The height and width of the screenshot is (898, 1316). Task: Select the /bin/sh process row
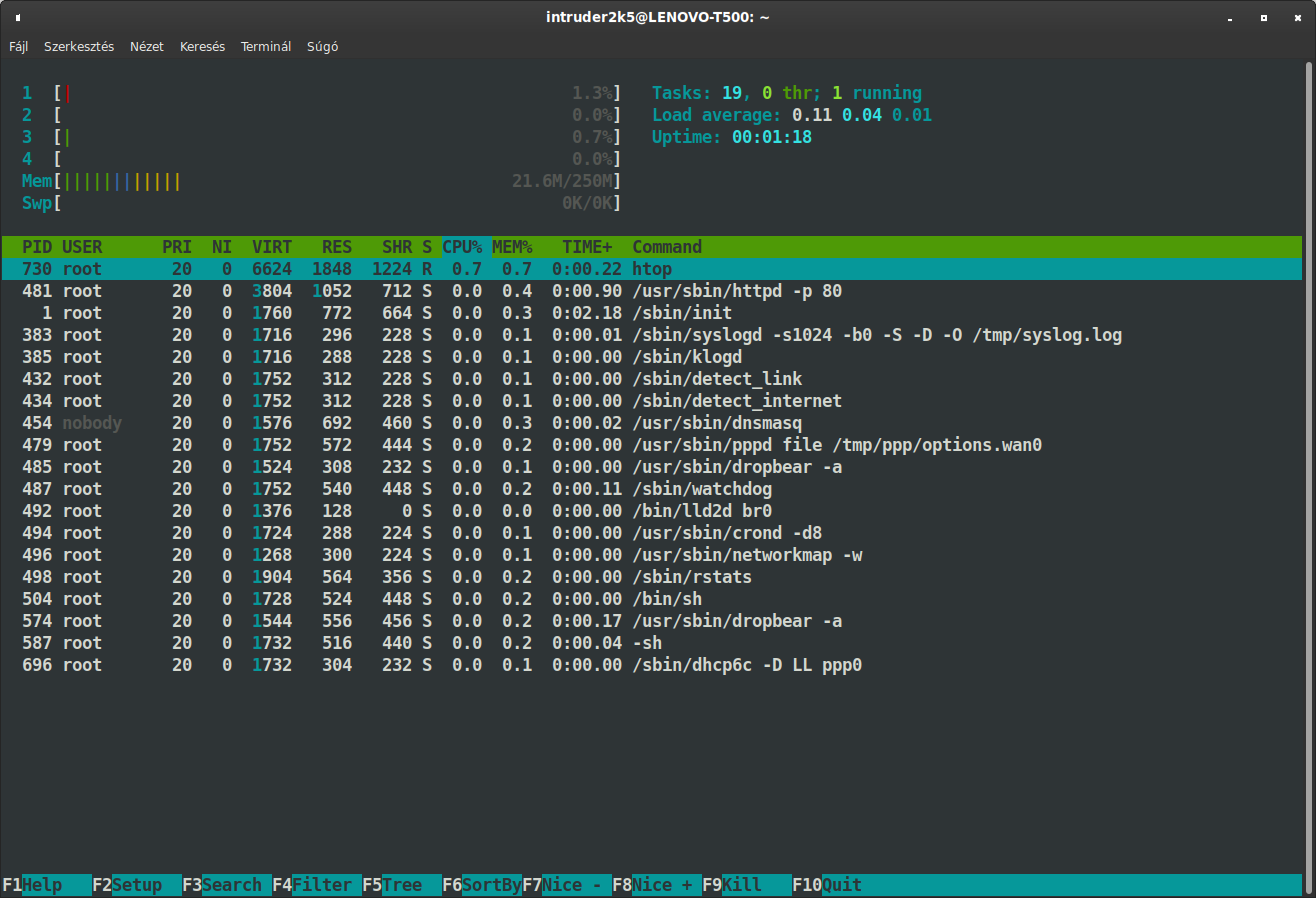652,599
